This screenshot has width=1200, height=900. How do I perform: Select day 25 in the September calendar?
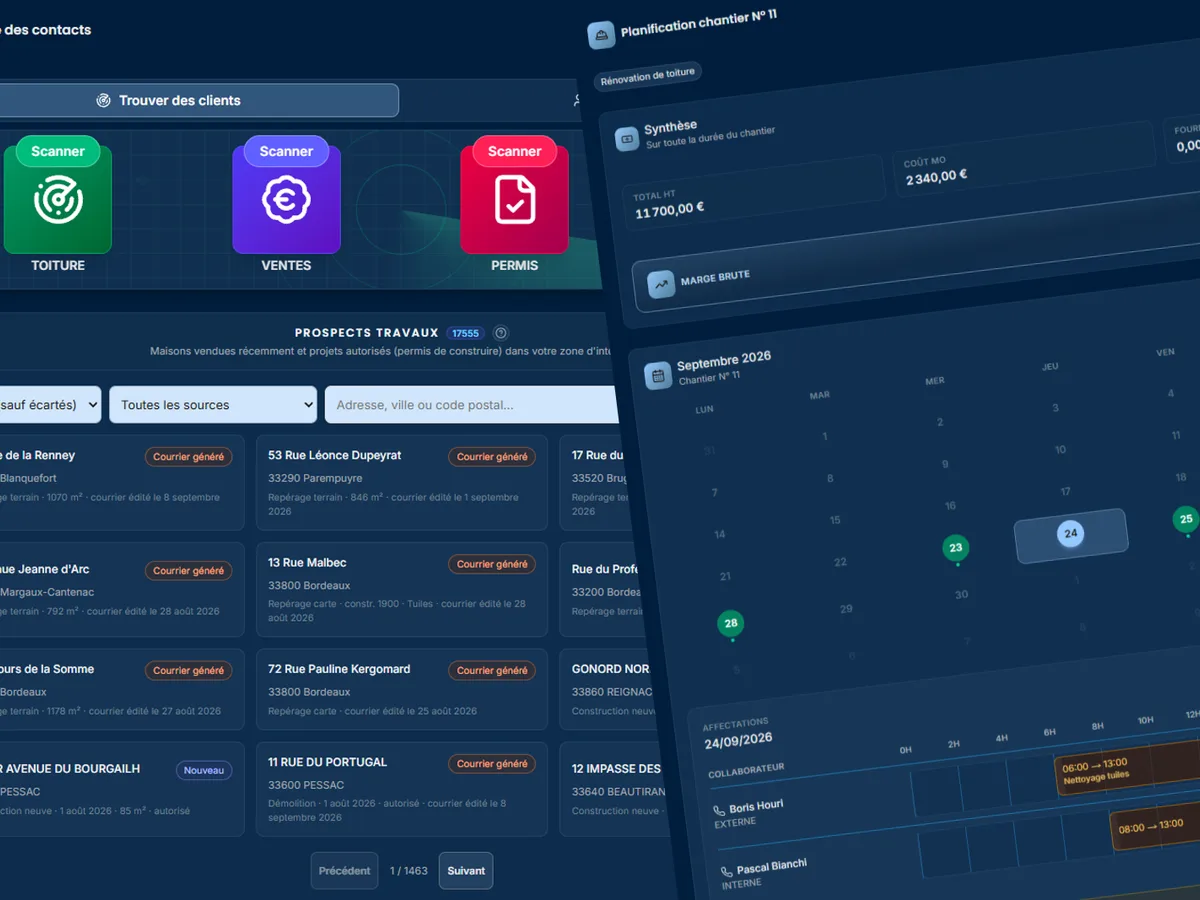(1186, 519)
